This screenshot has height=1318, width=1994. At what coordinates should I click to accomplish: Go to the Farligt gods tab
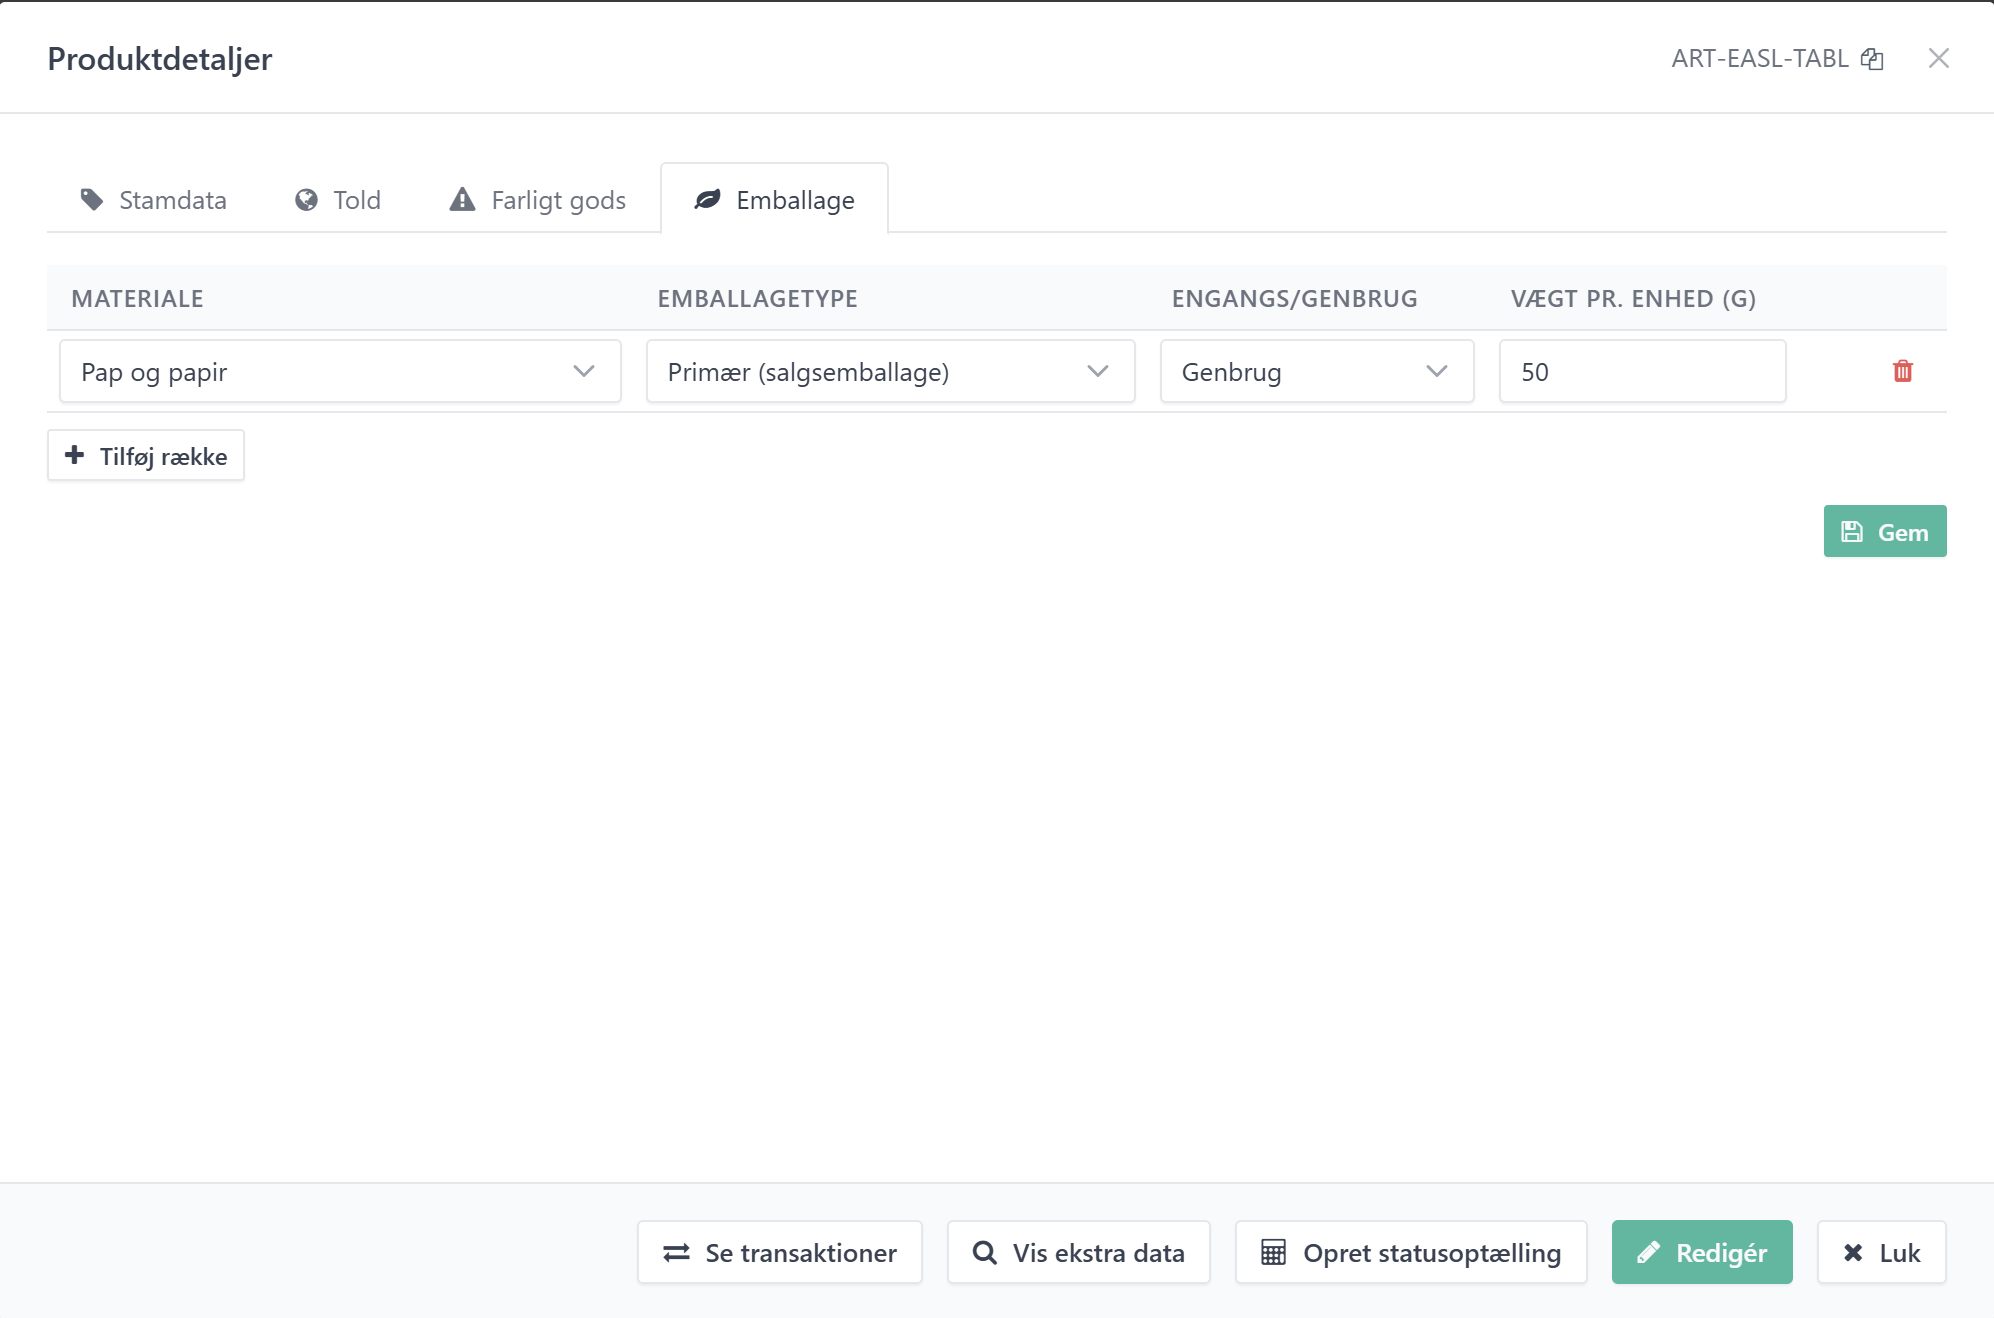pos(538,200)
